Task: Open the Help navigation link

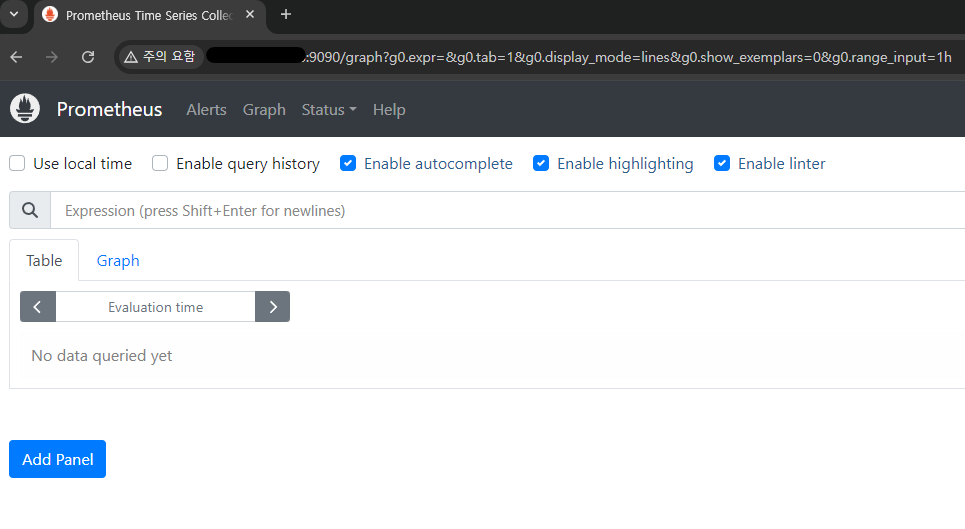Action: click(x=389, y=109)
